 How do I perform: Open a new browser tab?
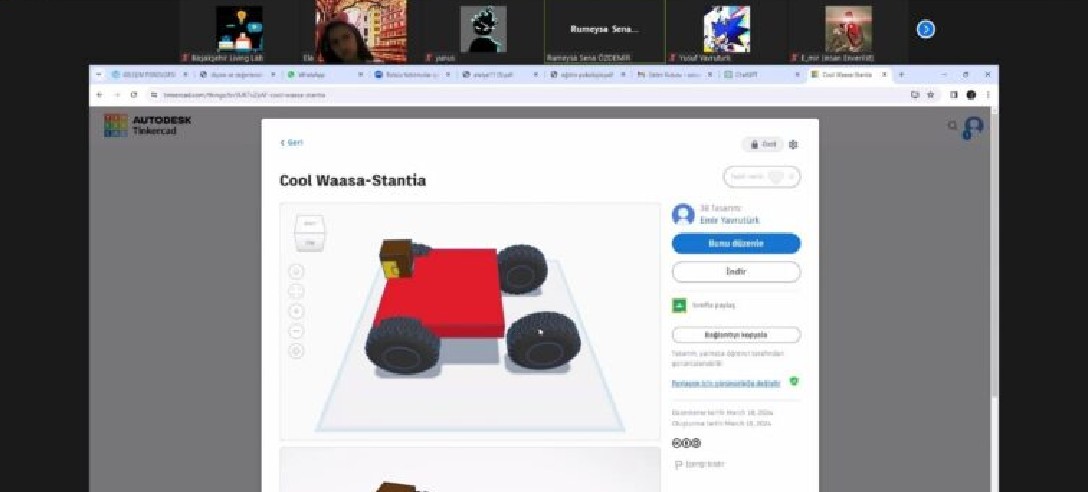(901, 74)
